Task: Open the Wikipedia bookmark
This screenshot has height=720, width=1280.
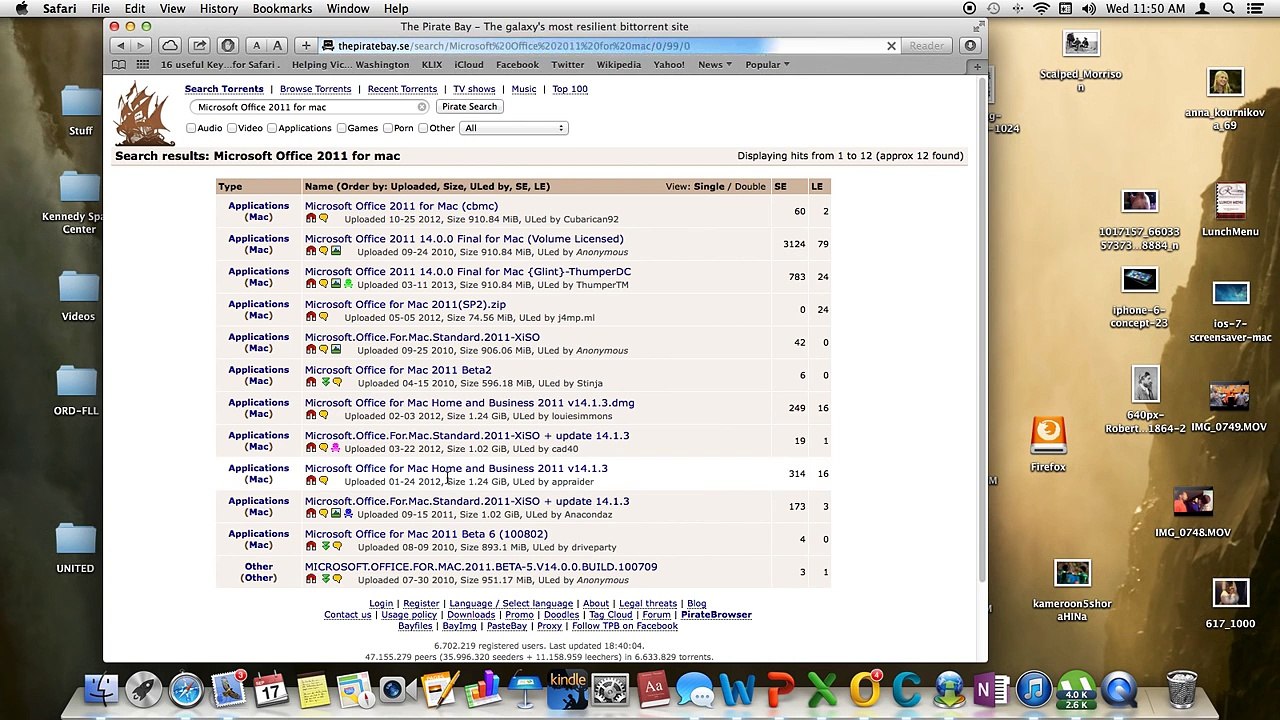Action: pyautogui.click(x=618, y=65)
